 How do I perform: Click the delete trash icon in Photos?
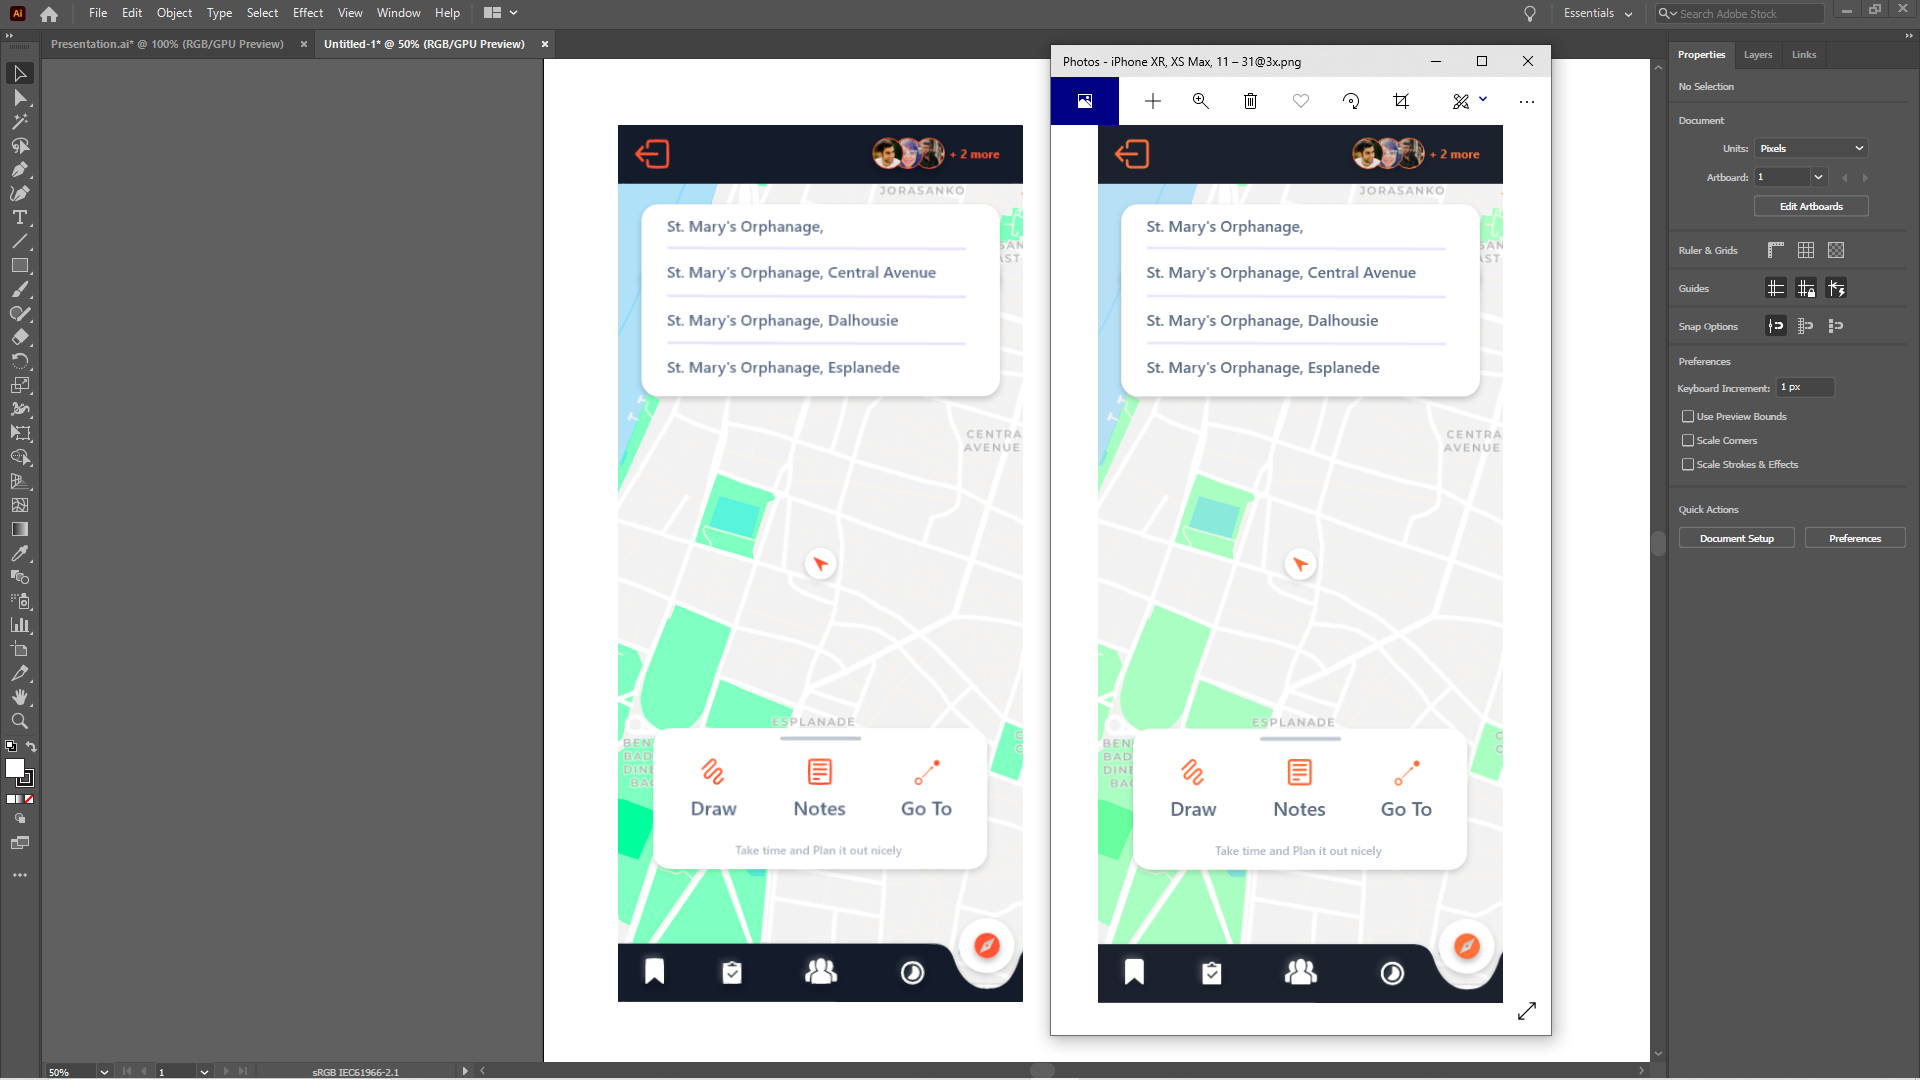tap(1250, 101)
